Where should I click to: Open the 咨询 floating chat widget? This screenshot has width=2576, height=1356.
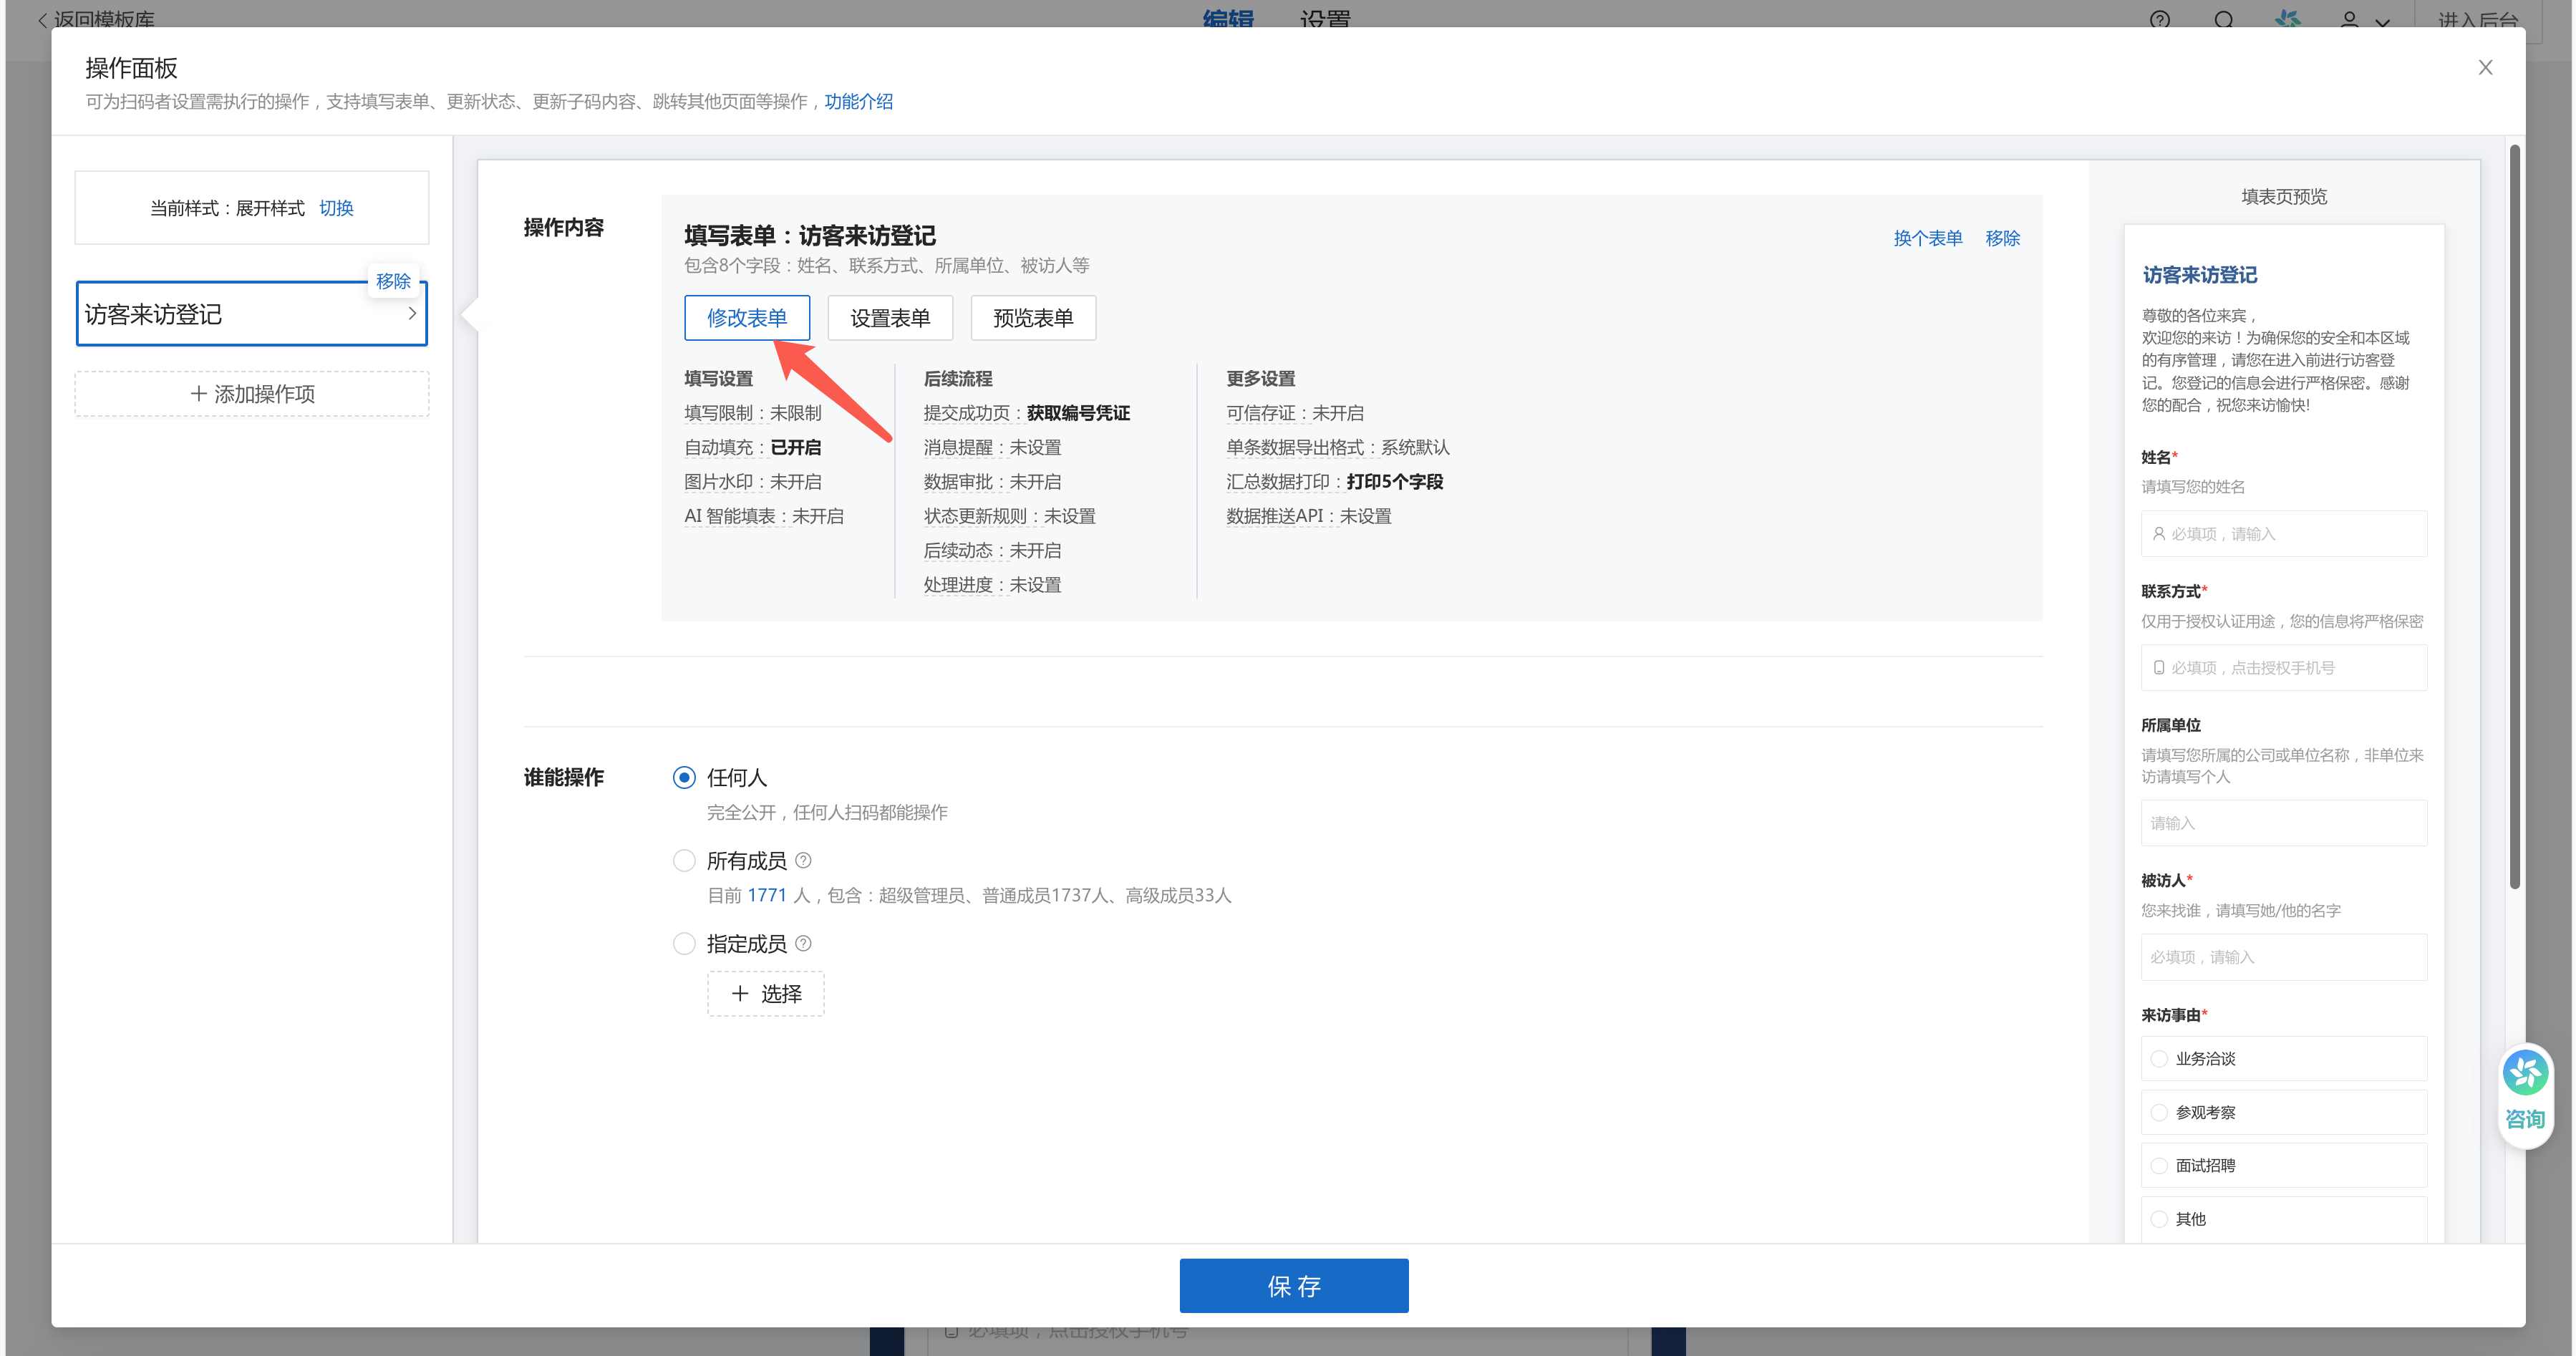pos(2525,1096)
